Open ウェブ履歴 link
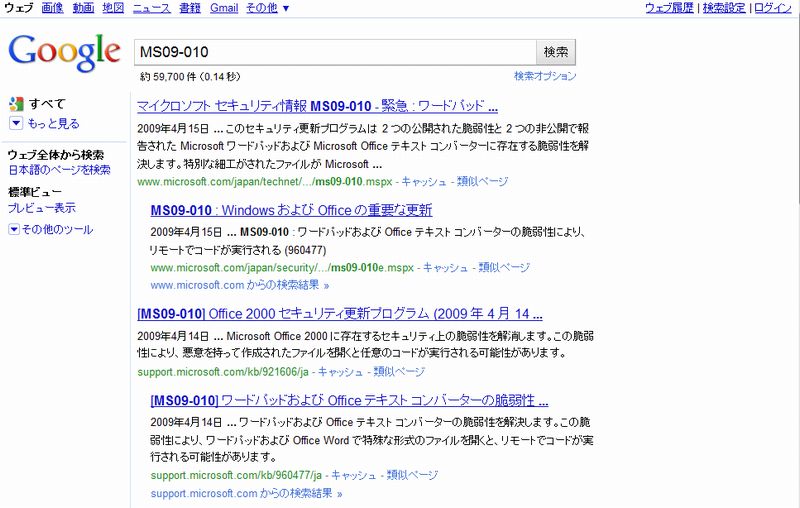The image size is (800, 508). (x=669, y=8)
